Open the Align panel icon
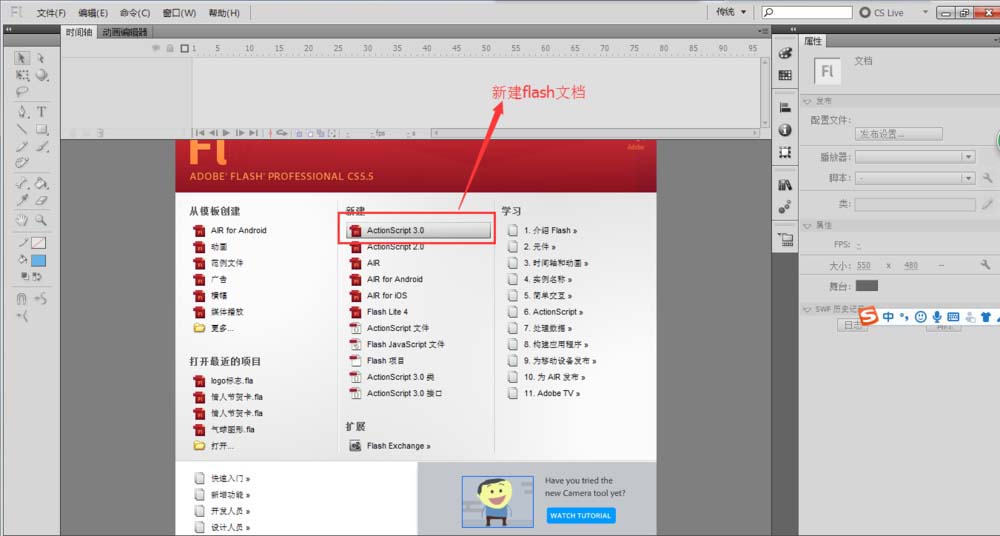 pos(785,108)
